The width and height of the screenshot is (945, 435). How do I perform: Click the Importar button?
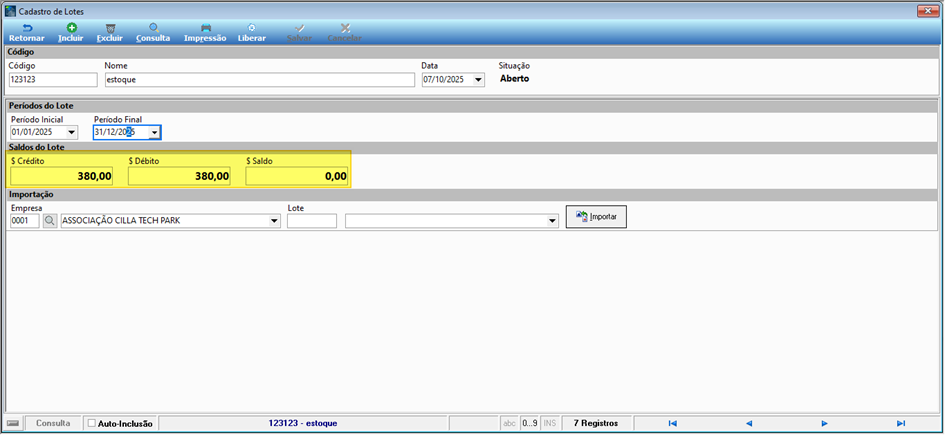tap(596, 216)
